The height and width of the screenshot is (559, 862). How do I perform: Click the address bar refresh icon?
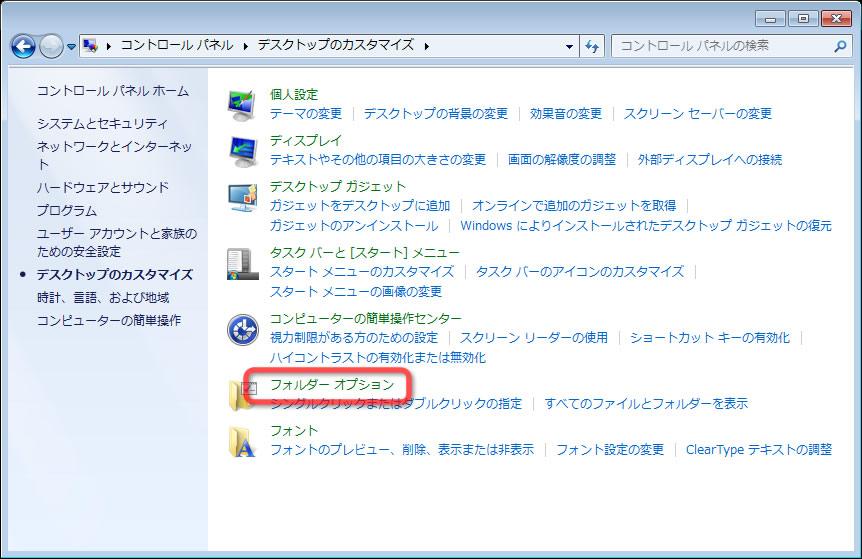click(x=592, y=46)
